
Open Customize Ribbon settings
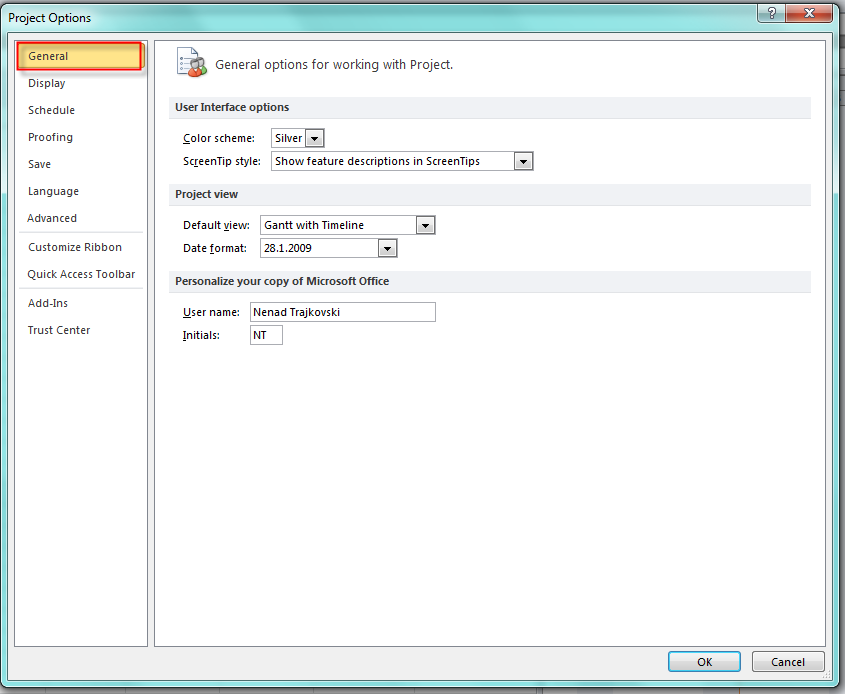click(x=75, y=248)
